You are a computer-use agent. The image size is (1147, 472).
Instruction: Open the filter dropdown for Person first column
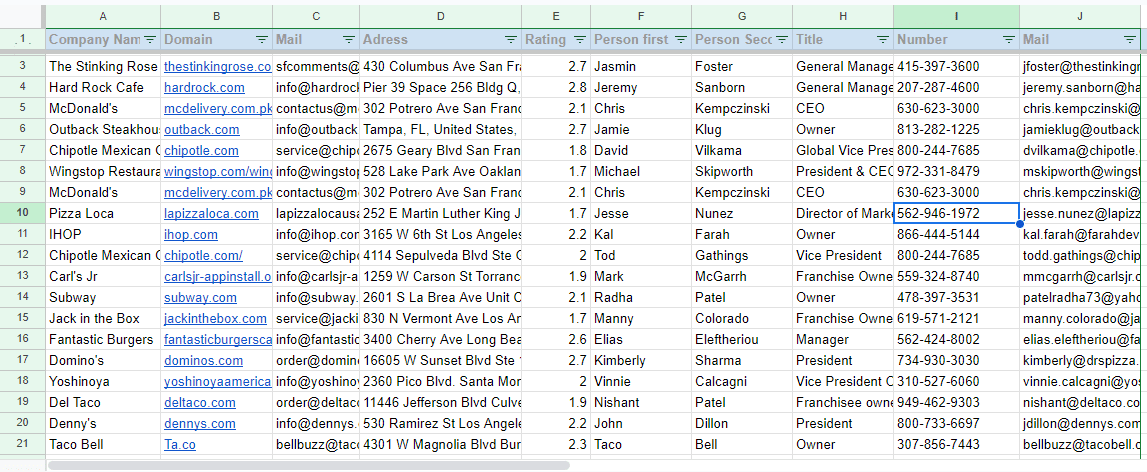pos(681,40)
